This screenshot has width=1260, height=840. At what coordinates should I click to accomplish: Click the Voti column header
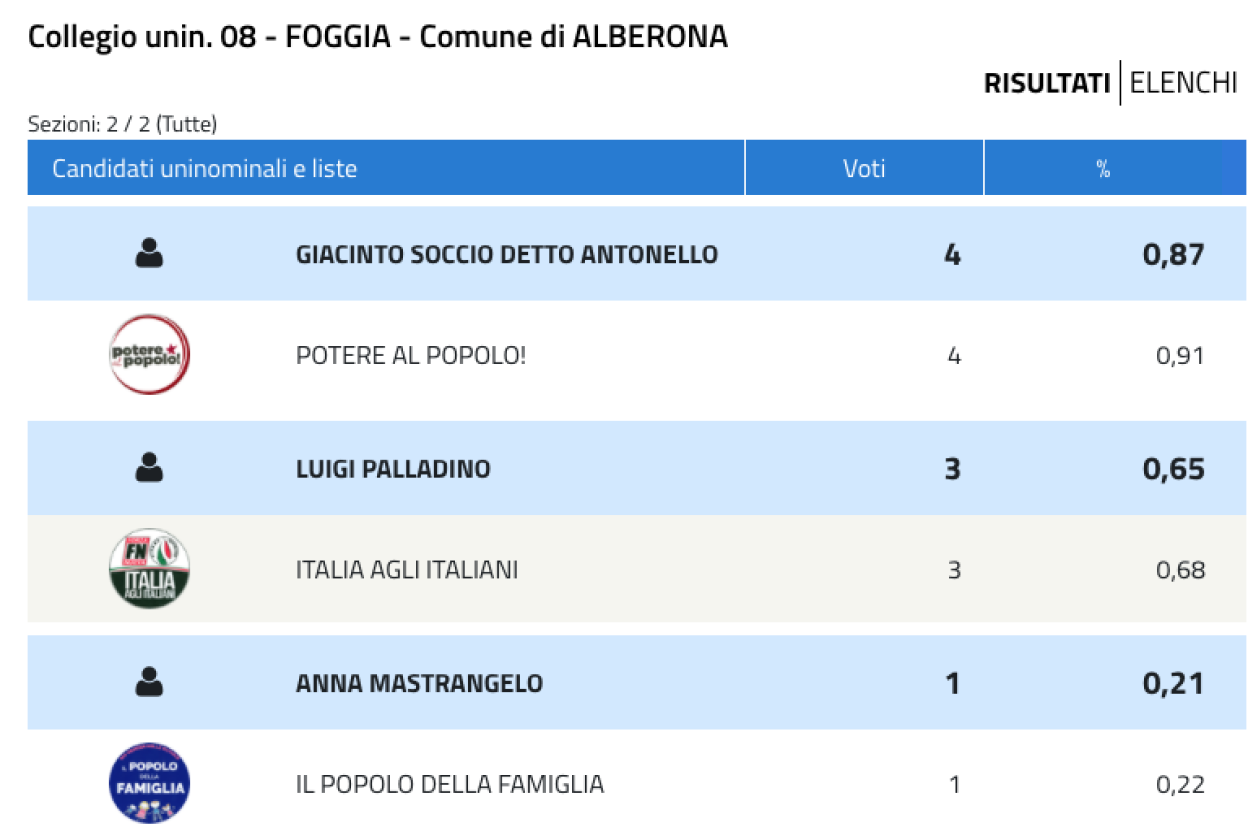(864, 168)
